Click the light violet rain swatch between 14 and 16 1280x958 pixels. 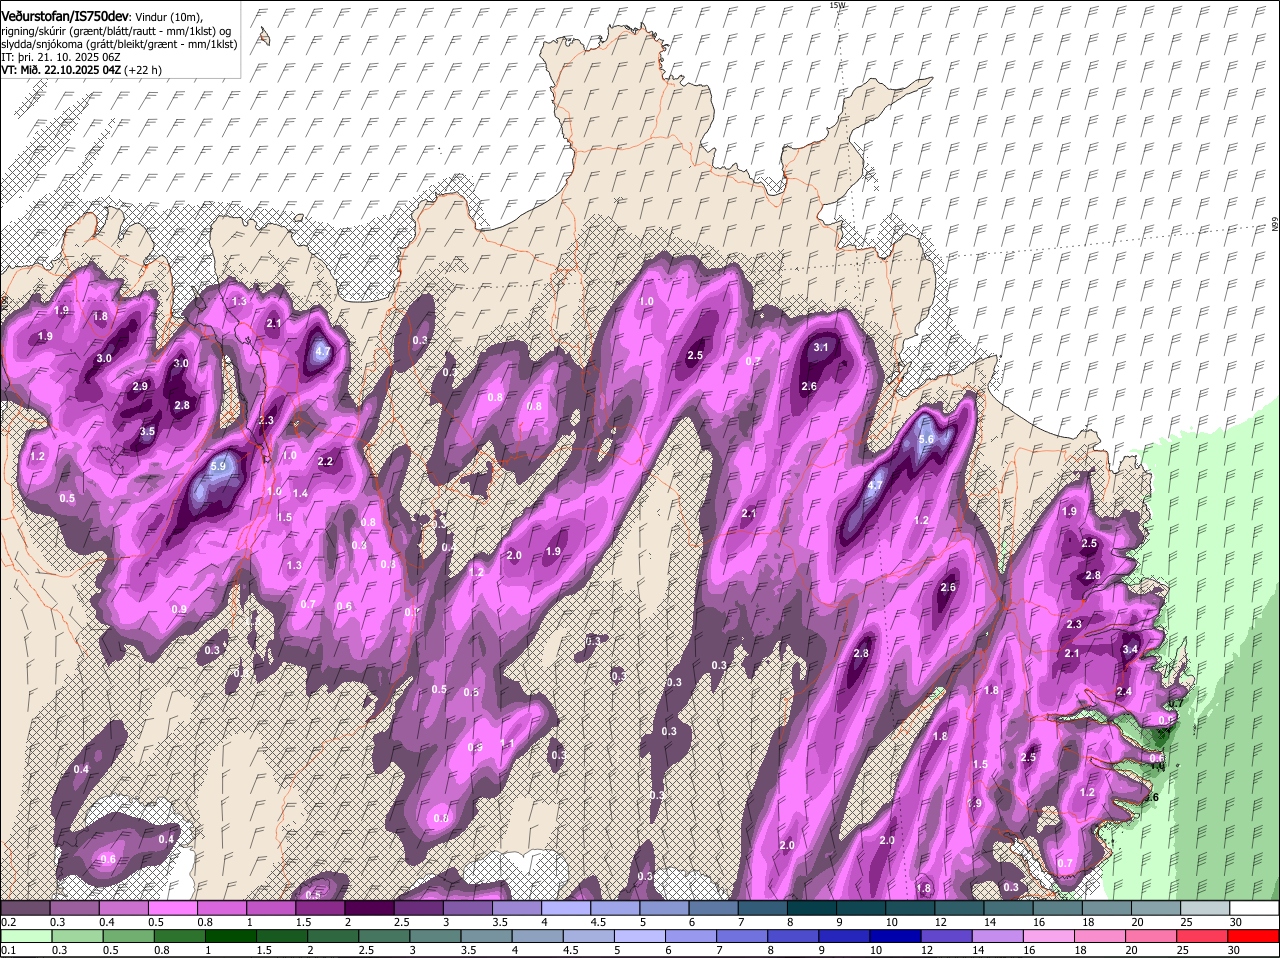pyautogui.click(x=998, y=936)
